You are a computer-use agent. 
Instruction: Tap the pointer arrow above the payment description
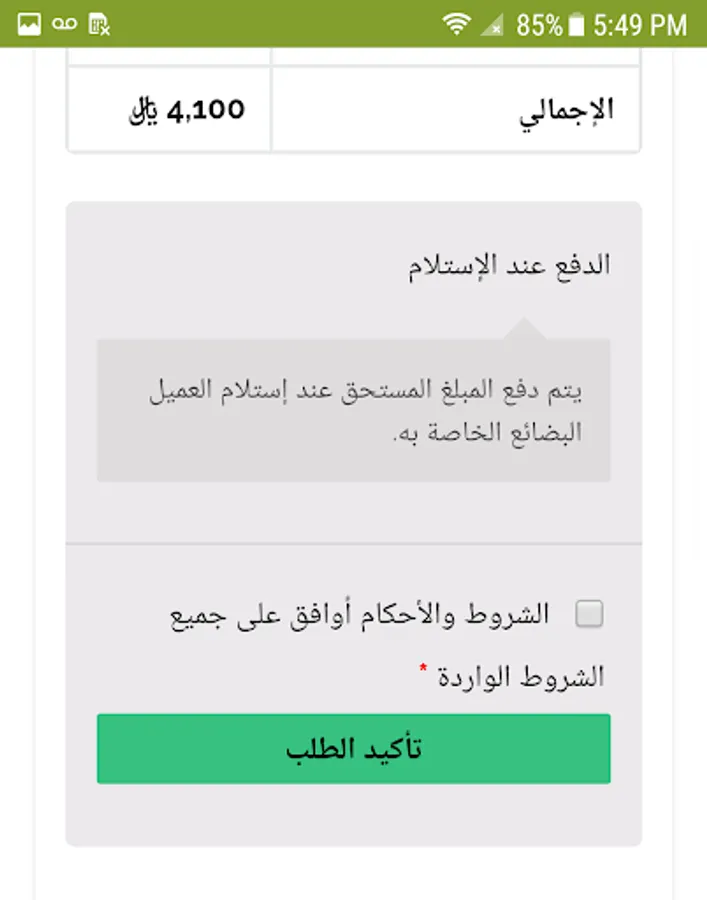click(x=527, y=330)
